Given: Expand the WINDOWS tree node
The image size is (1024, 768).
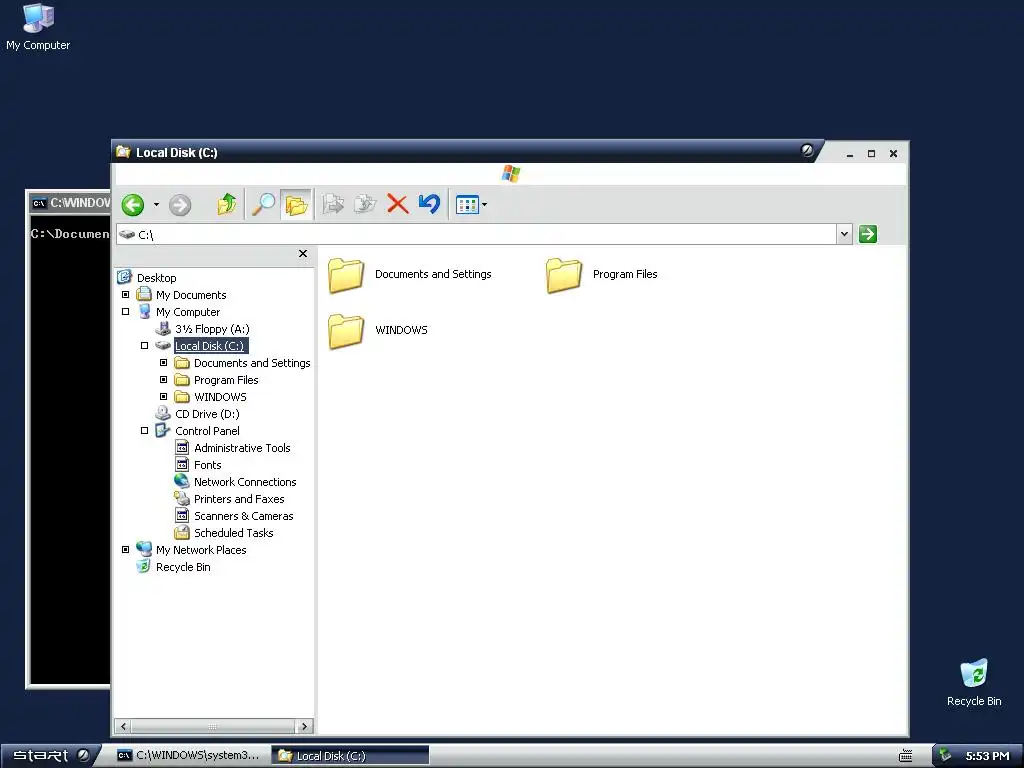Looking at the screenshot, I should click(x=163, y=396).
